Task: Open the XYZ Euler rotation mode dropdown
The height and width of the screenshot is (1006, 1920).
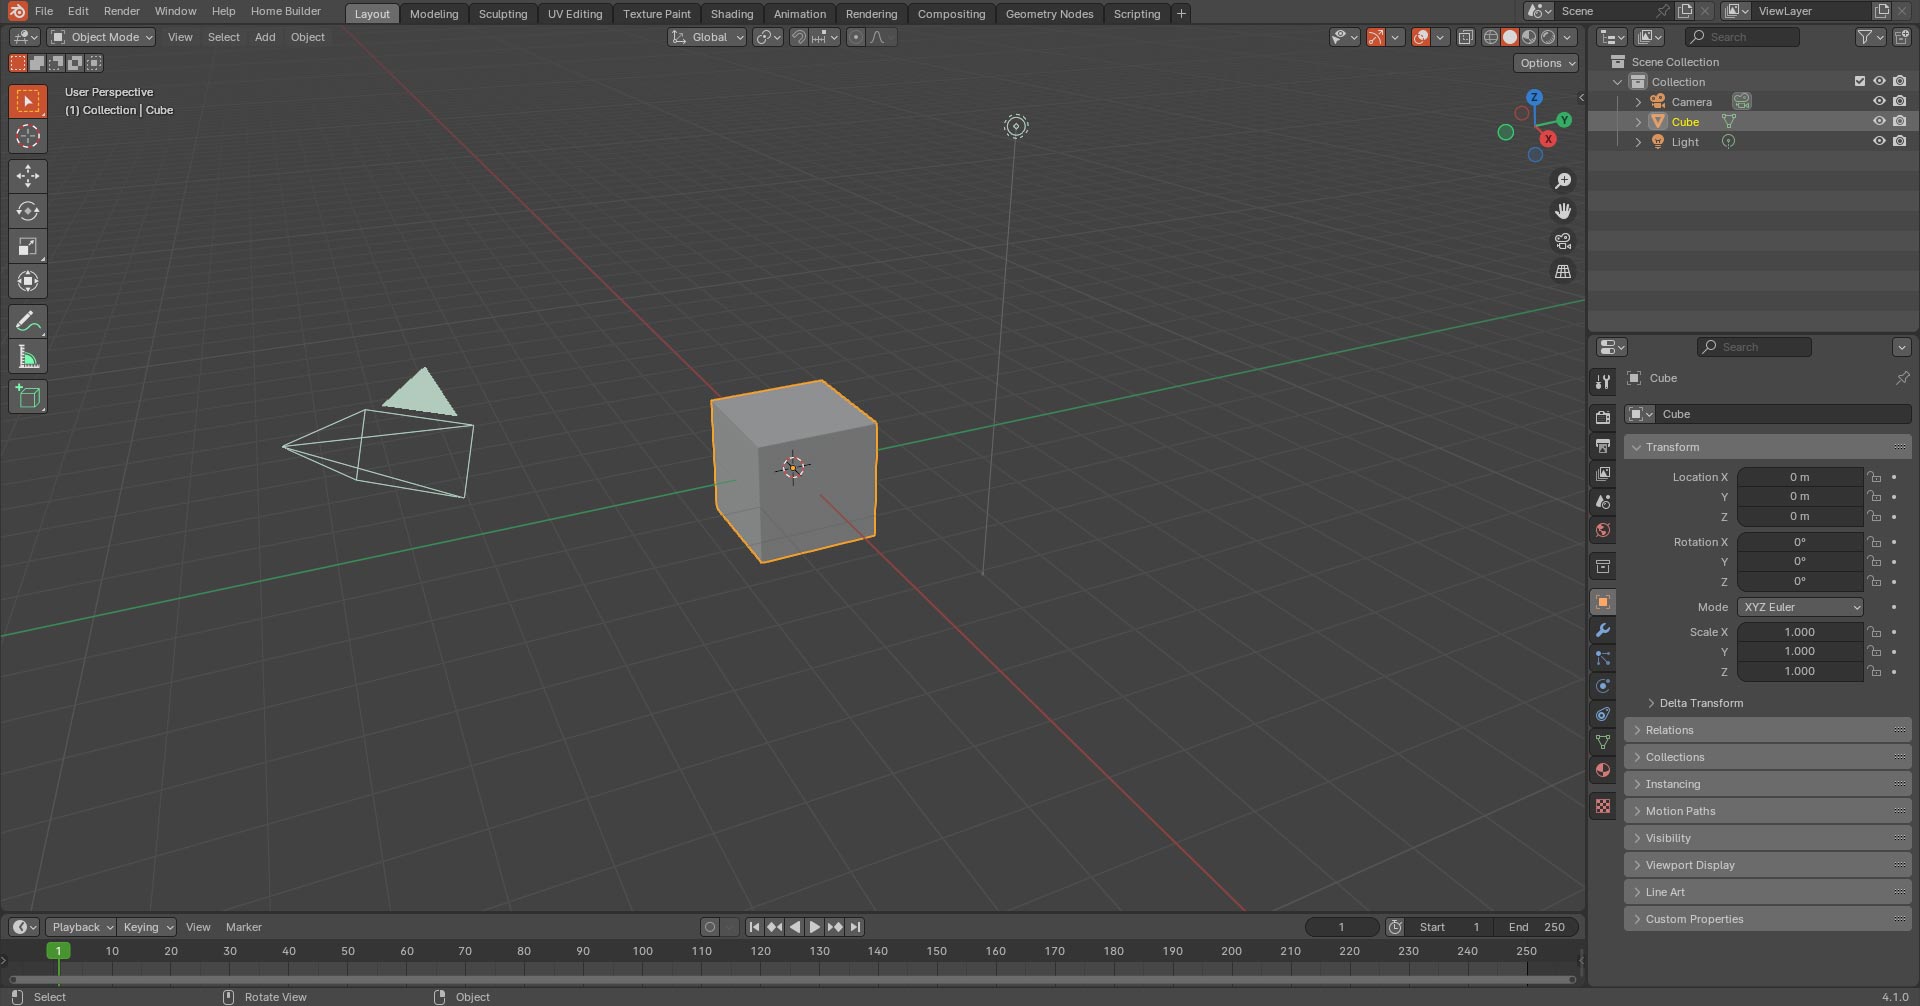Action: tap(1799, 607)
